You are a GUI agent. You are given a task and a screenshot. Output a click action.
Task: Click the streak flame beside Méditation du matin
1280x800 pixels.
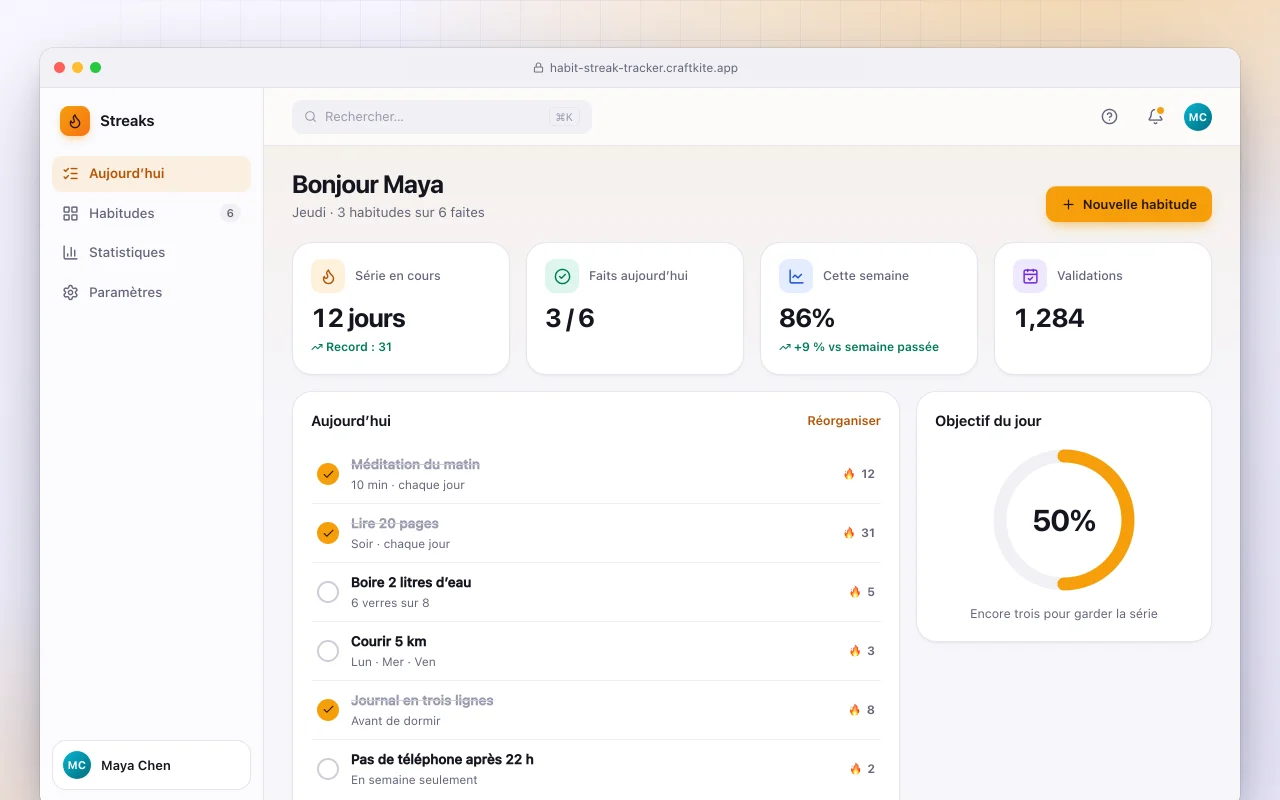849,474
